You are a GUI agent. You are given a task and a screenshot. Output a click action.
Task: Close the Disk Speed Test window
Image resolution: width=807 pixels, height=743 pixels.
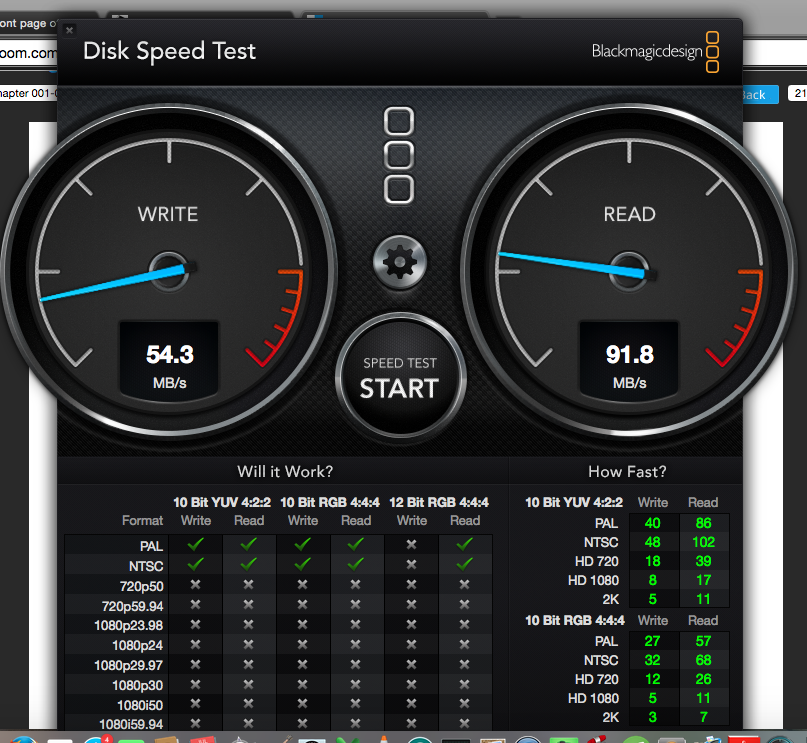point(69,30)
